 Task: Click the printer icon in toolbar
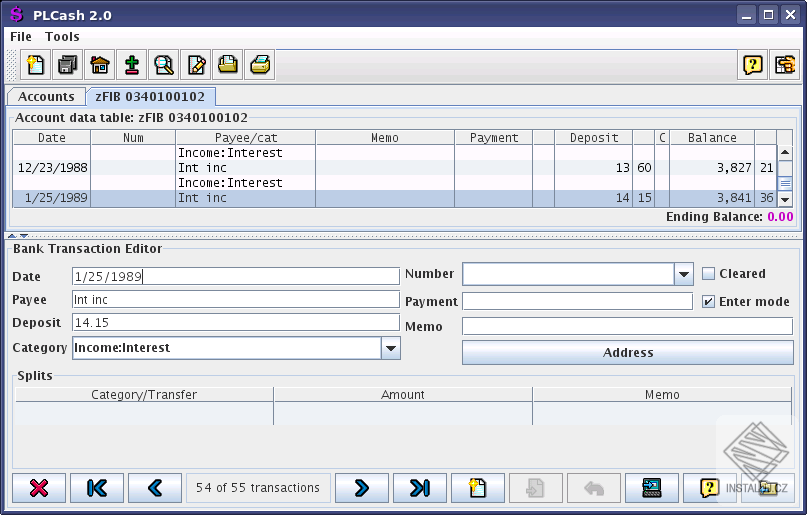(260, 65)
